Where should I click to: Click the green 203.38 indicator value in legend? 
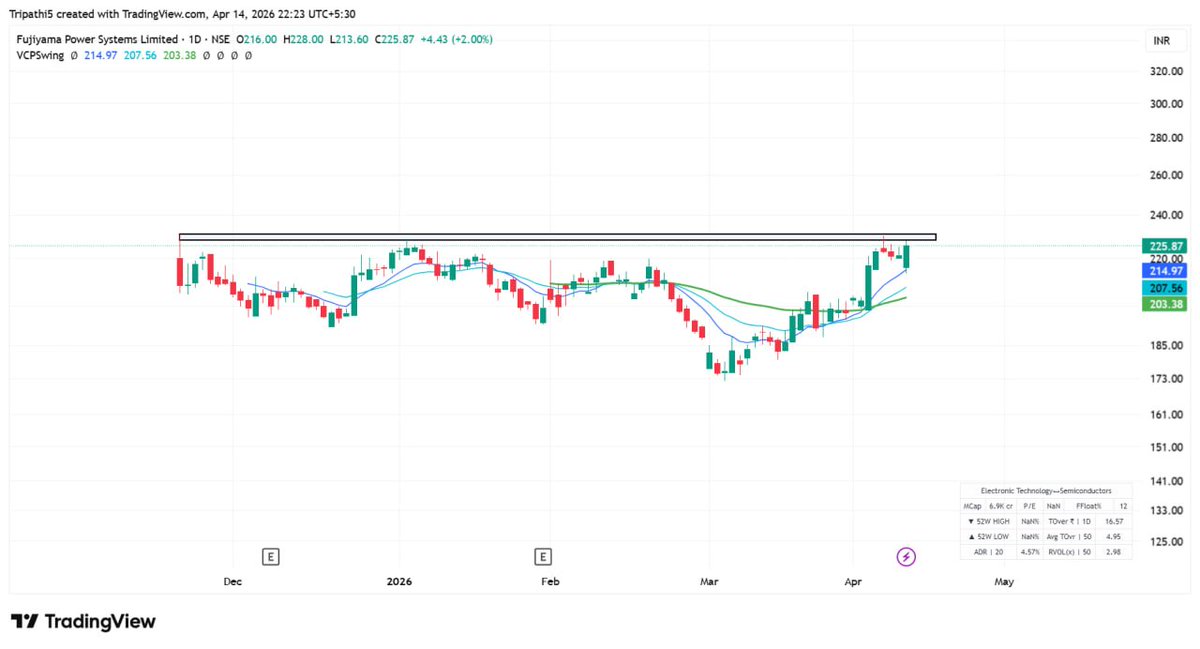point(178,55)
